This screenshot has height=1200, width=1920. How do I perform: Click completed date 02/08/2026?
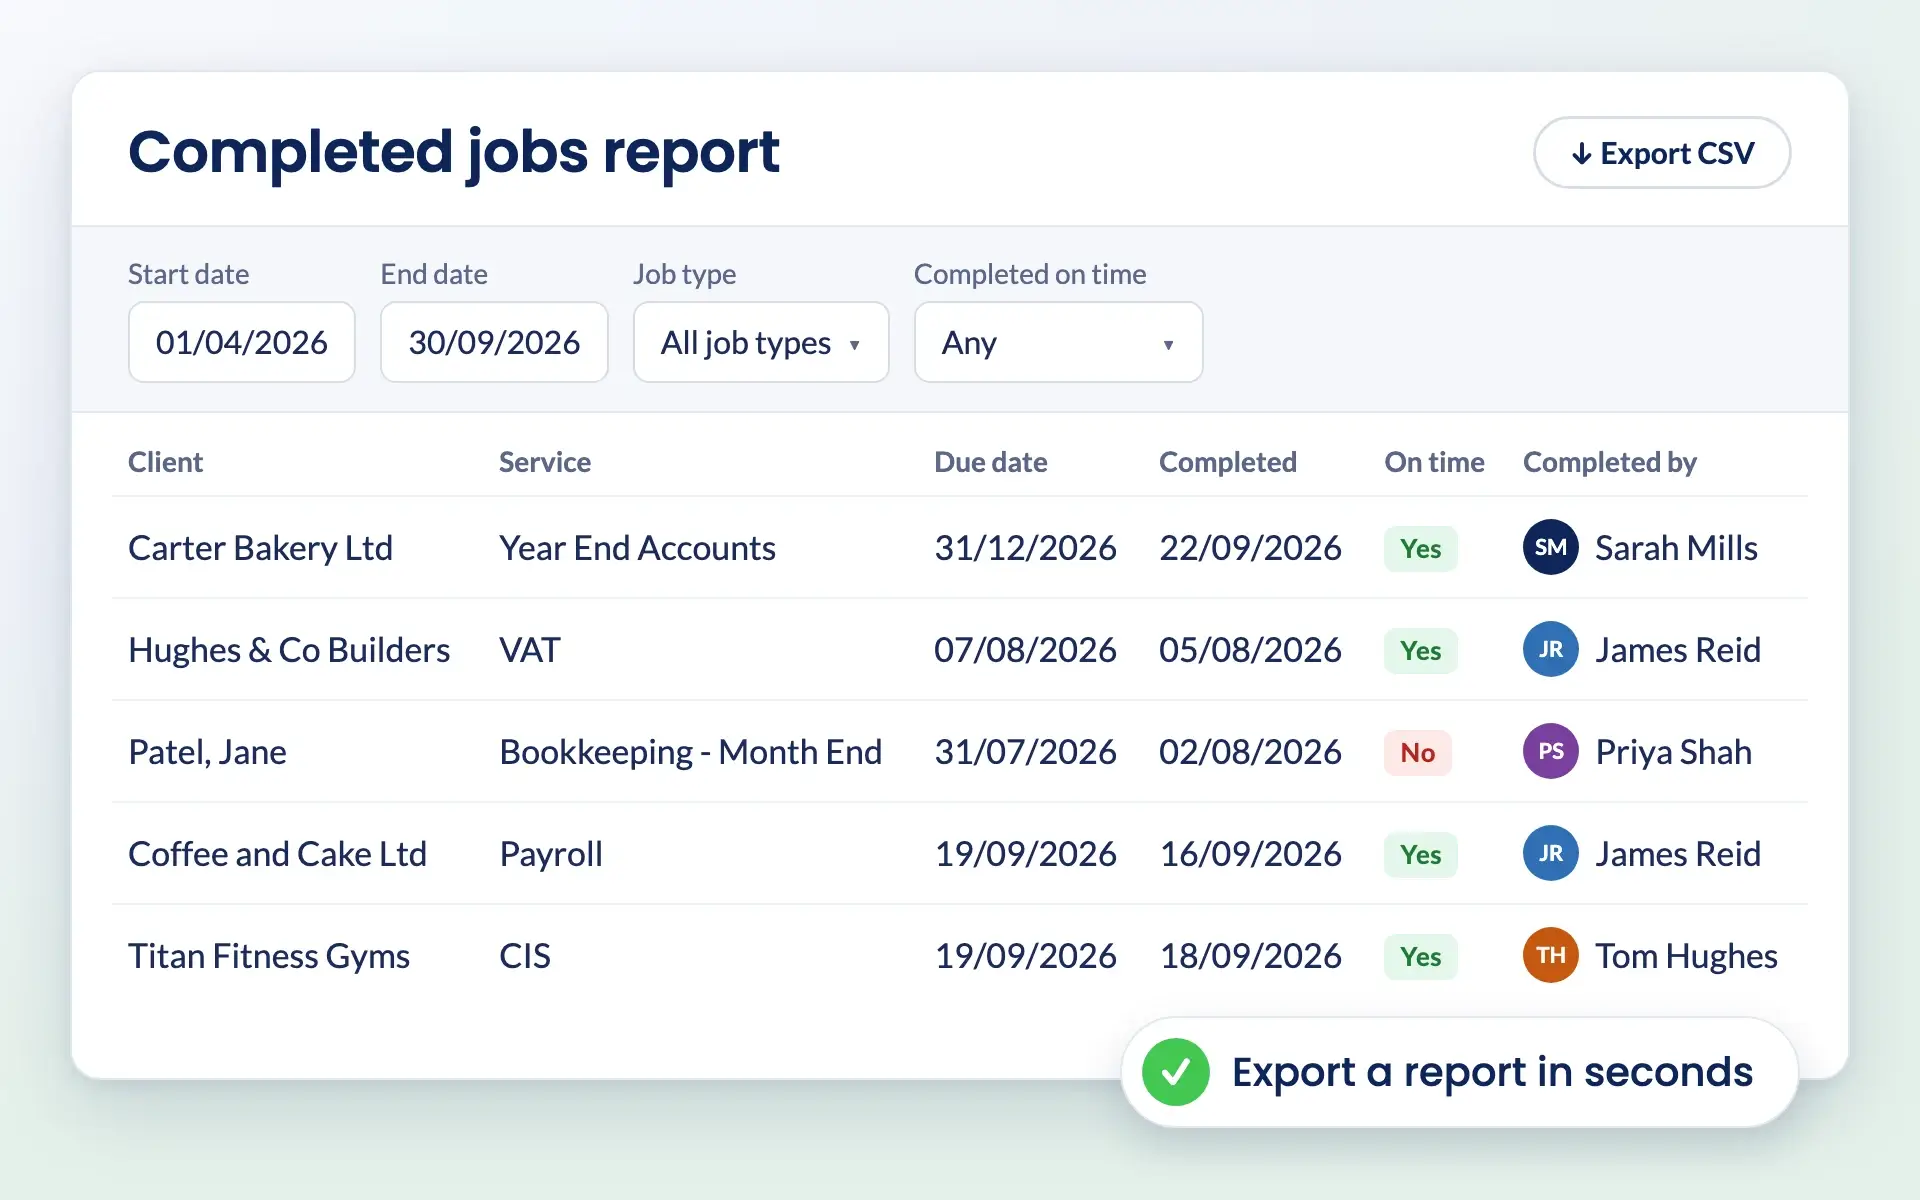tap(1250, 752)
